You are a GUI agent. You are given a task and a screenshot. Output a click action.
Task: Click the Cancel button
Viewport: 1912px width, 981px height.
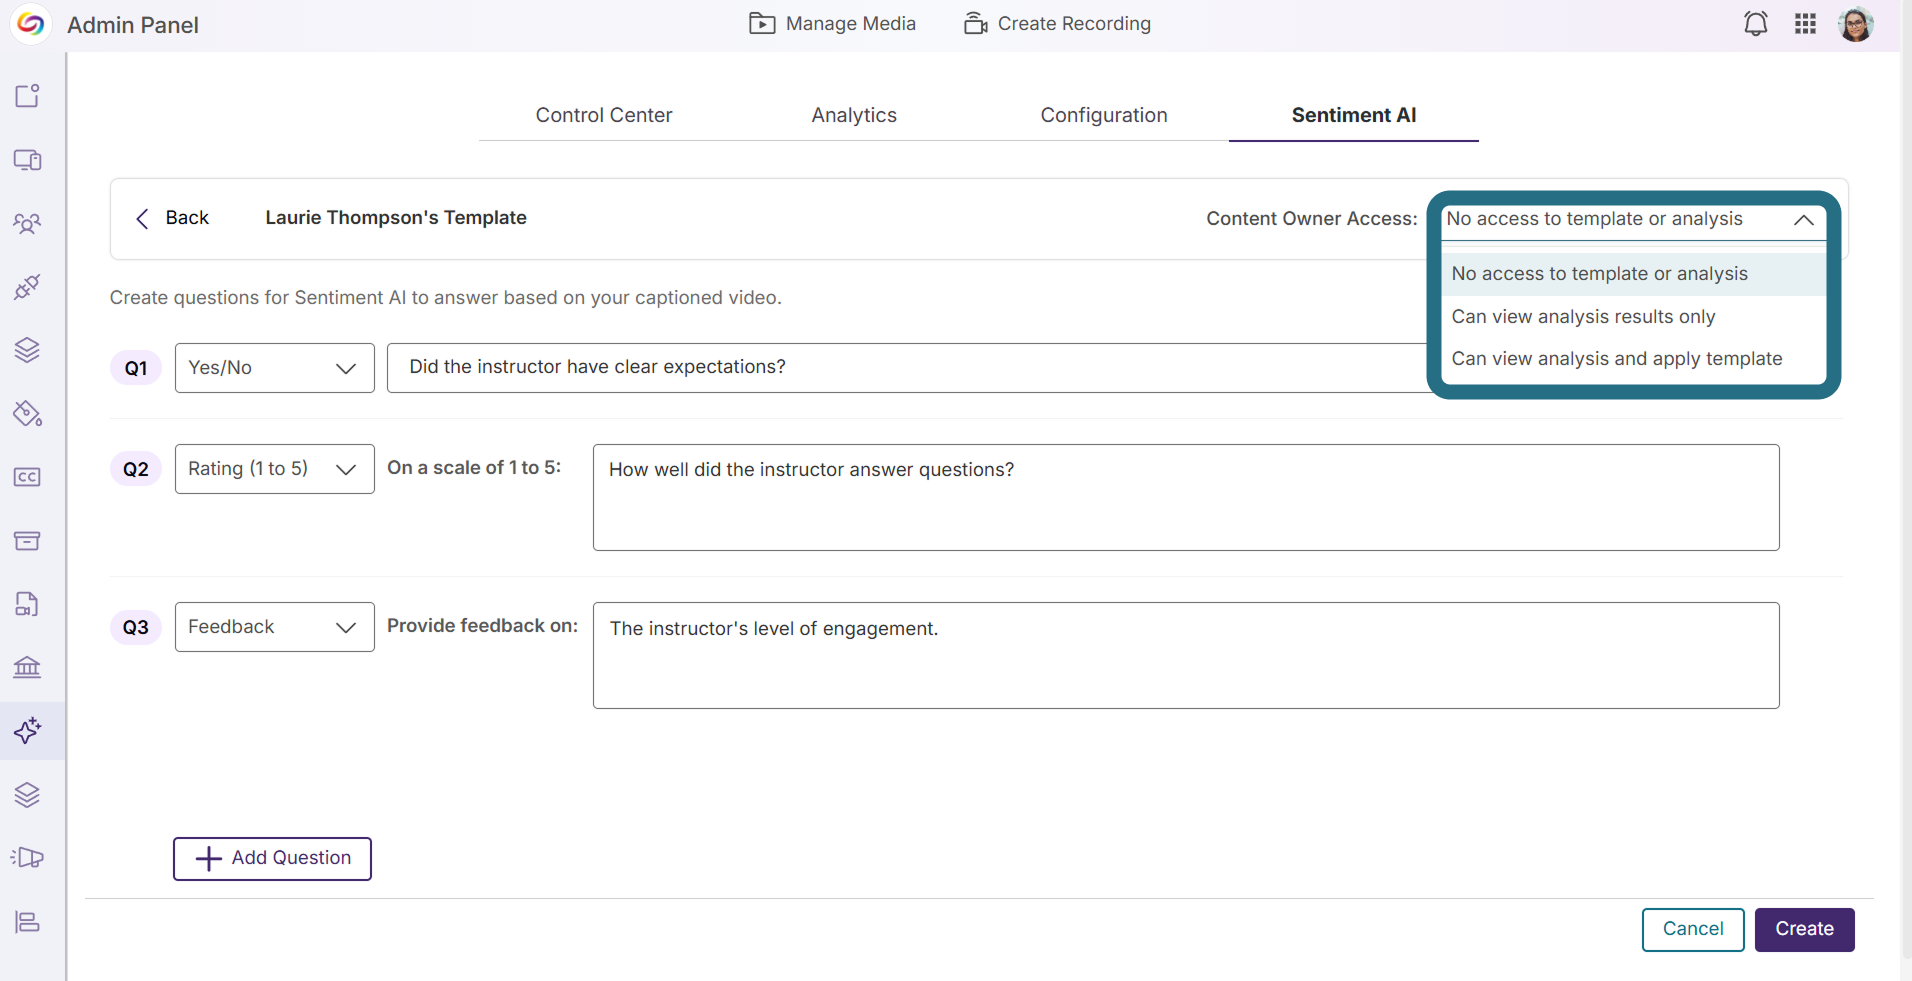(x=1693, y=930)
